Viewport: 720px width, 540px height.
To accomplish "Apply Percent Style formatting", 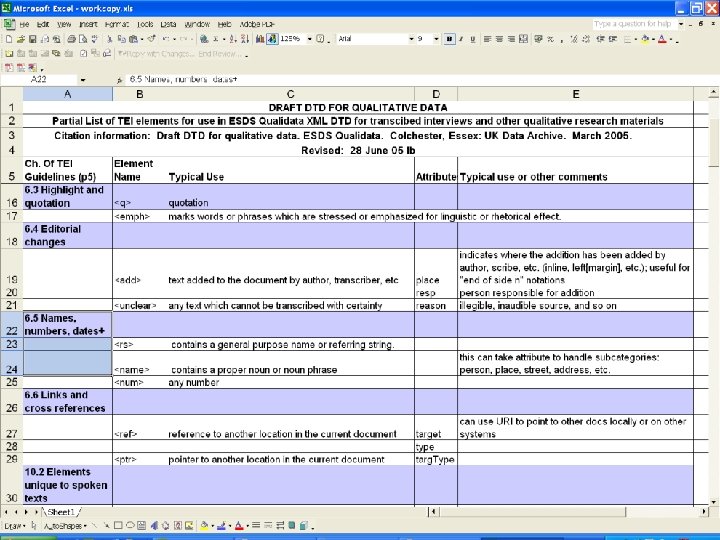I will tap(550, 39).
